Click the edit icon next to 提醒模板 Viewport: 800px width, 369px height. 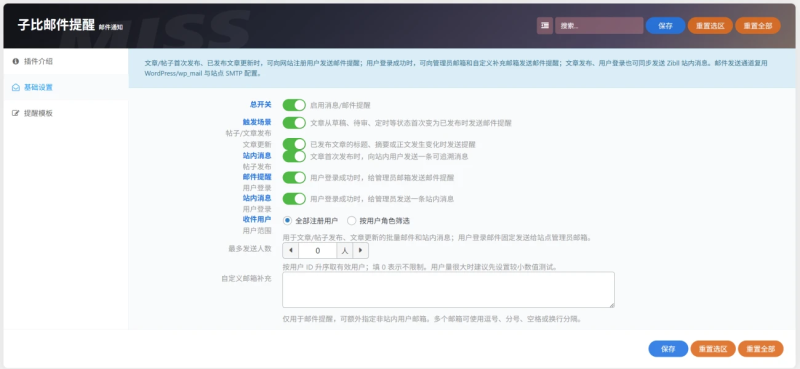pyautogui.click(x=16, y=113)
